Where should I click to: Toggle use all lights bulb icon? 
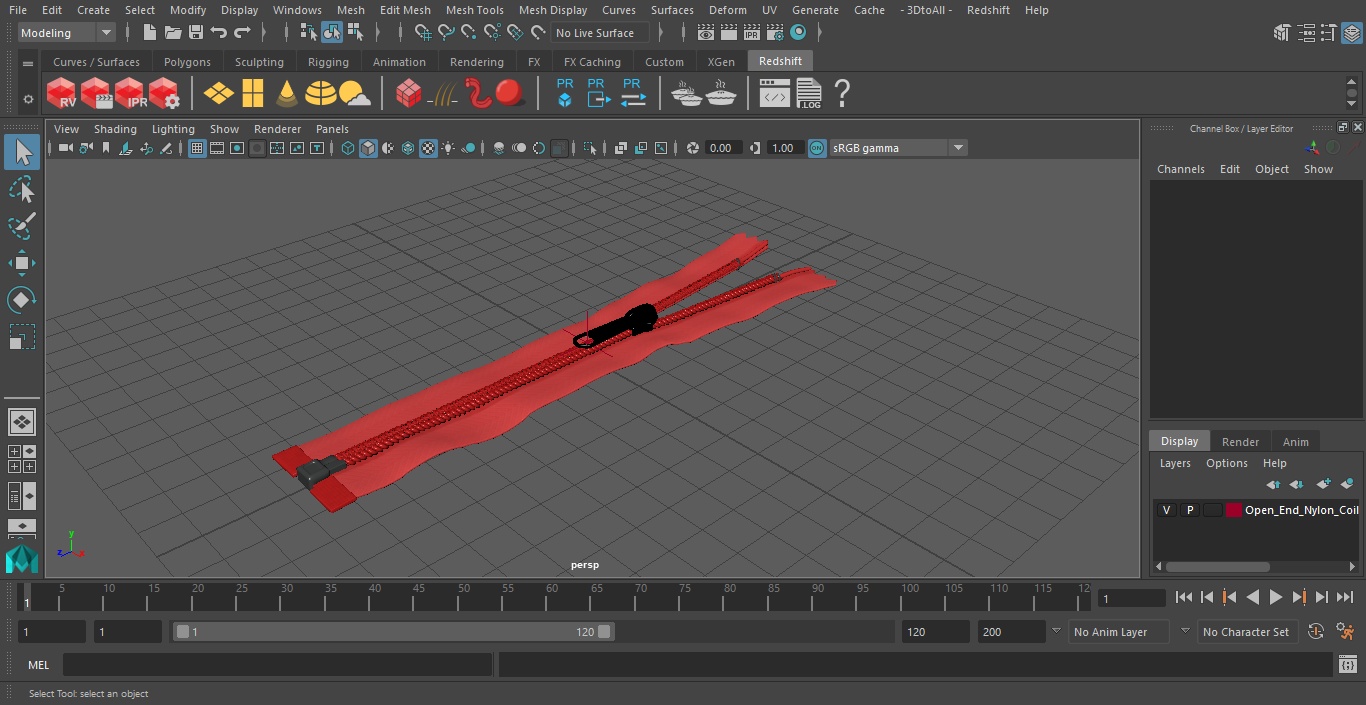point(448,148)
